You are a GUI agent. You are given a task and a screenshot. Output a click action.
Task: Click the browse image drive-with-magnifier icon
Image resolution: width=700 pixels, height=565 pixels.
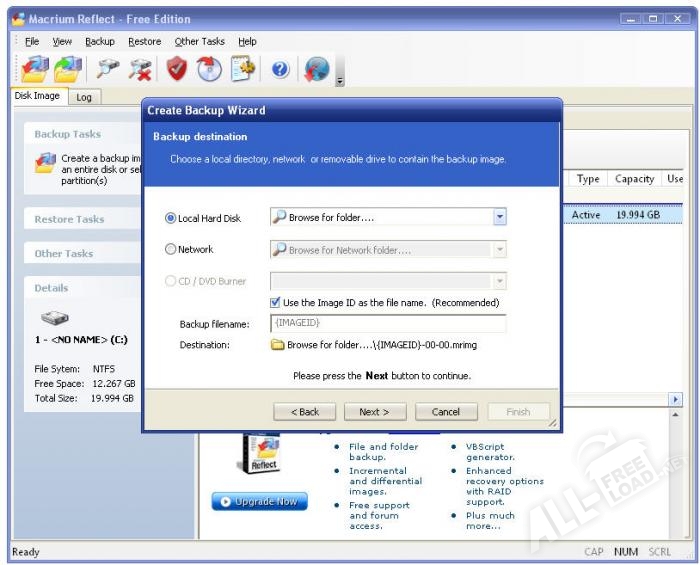point(108,69)
